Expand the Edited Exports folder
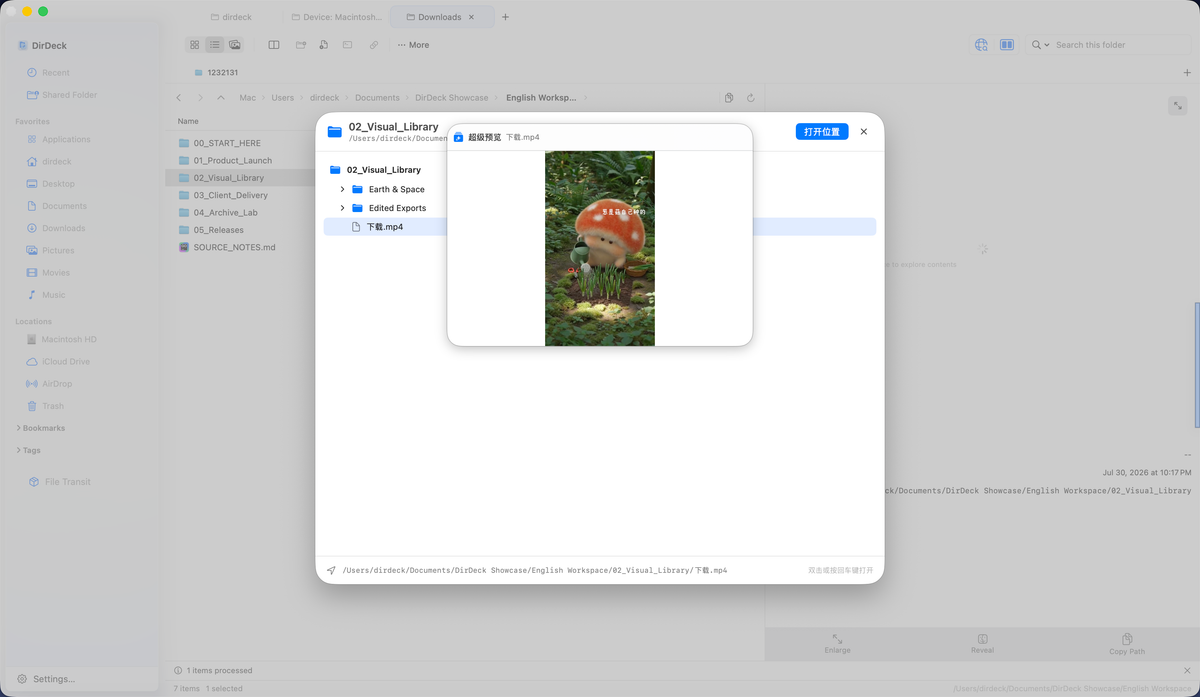The image size is (1200, 697). (342, 208)
